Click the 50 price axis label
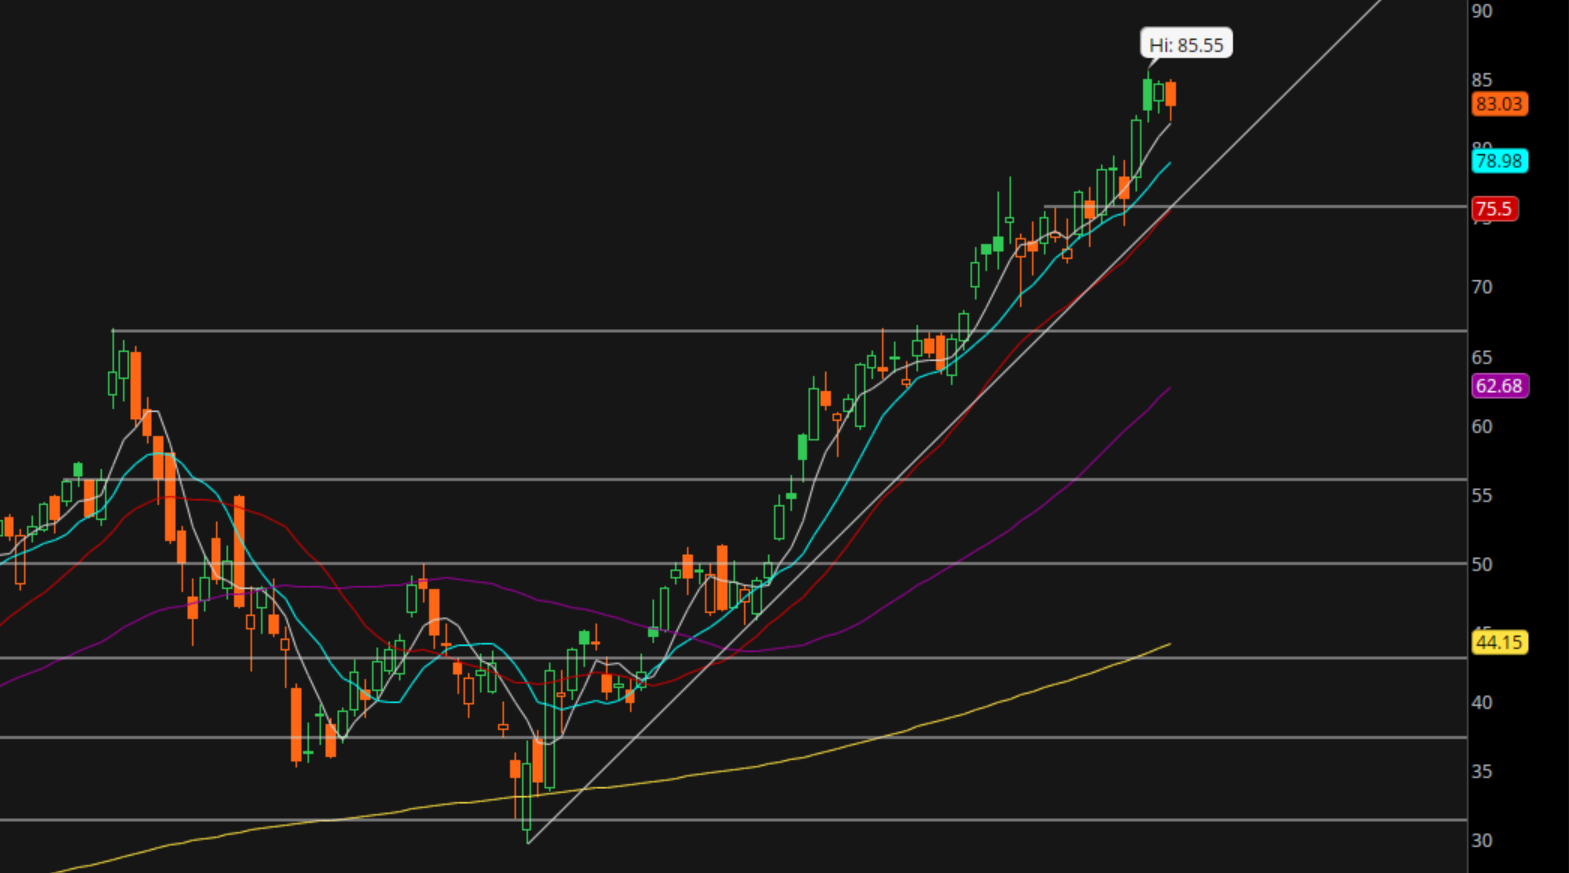 (x=1482, y=565)
